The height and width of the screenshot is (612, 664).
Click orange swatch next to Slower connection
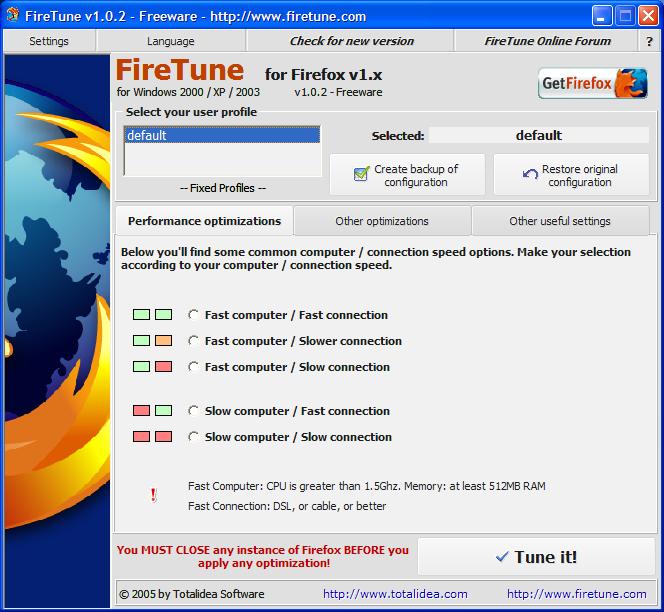coord(163,341)
